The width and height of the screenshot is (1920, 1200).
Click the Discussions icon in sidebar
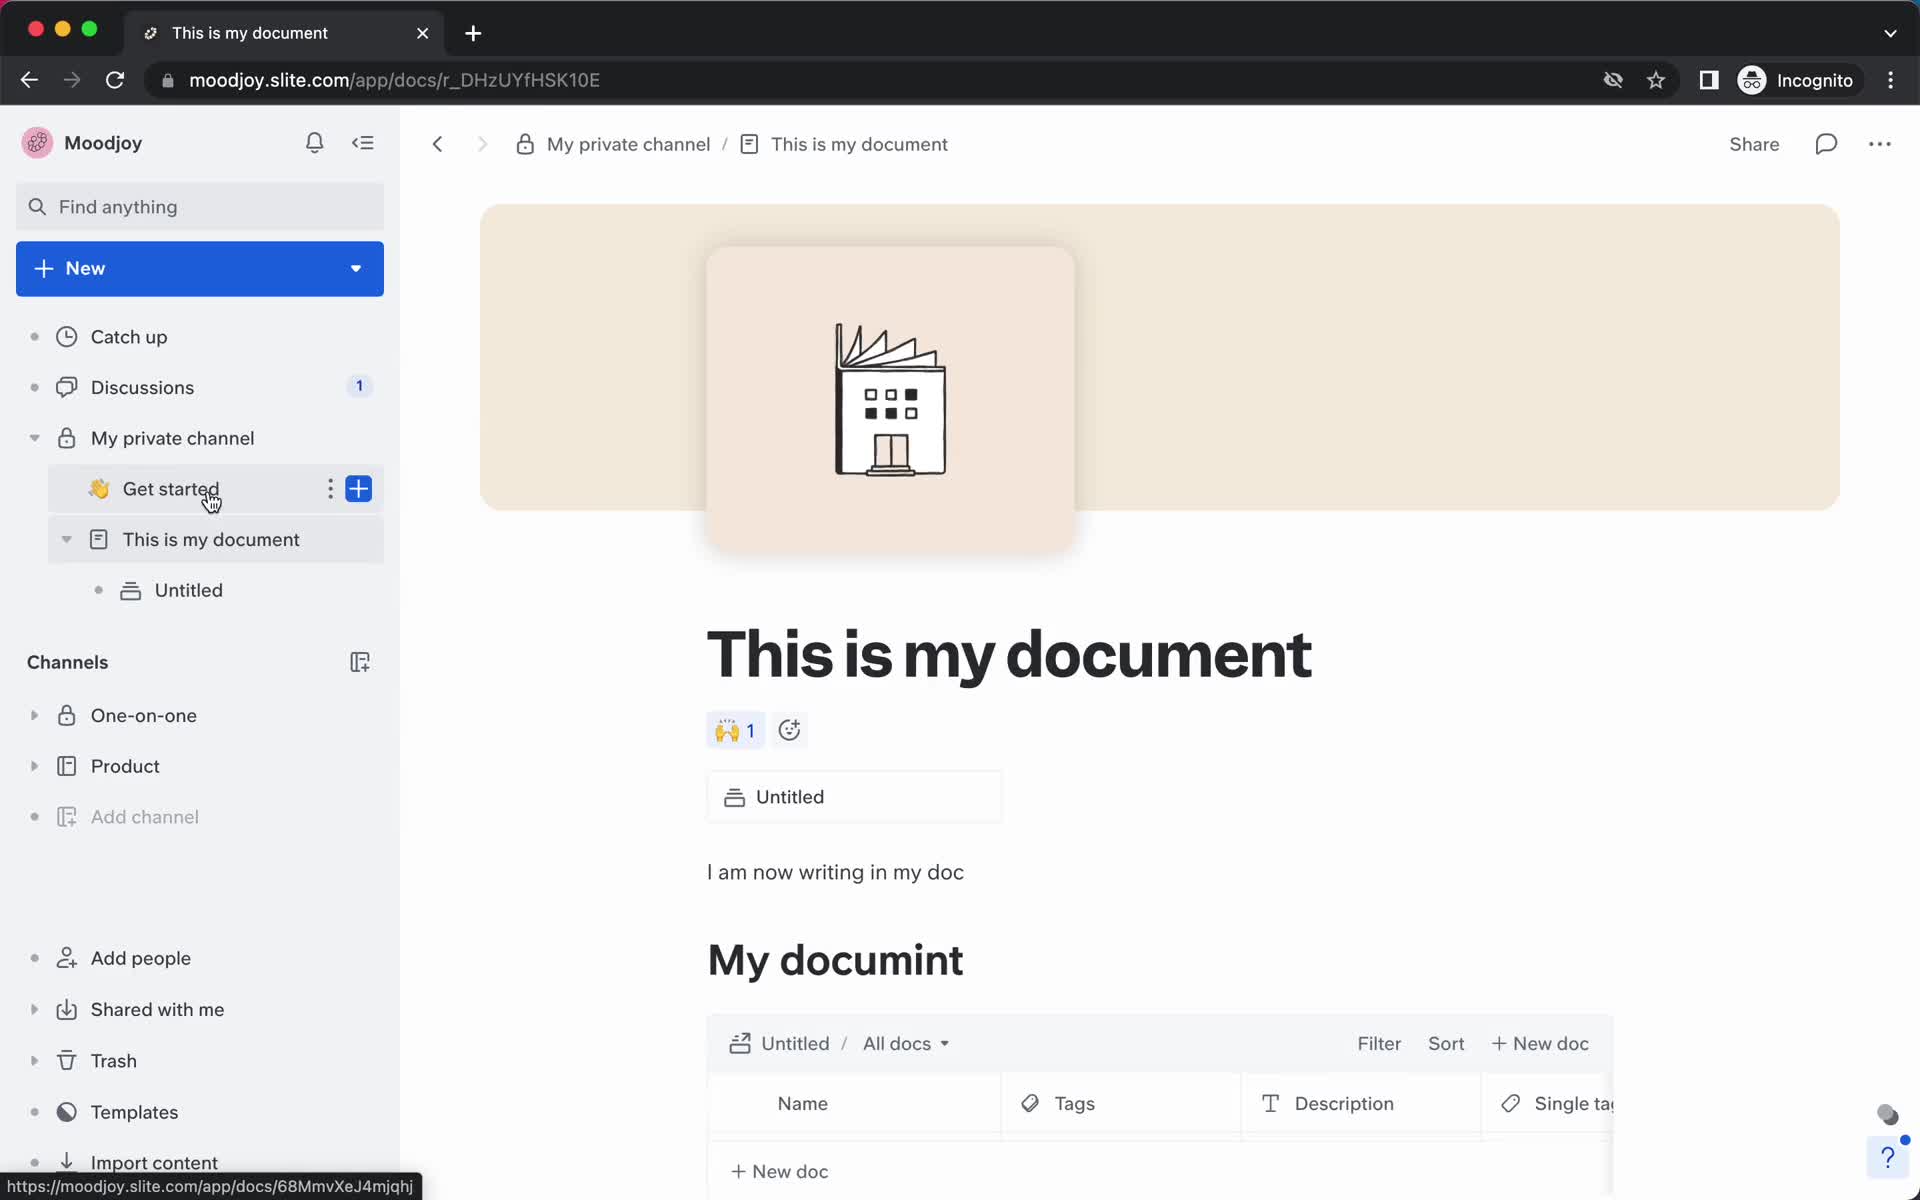click(66, 387)
